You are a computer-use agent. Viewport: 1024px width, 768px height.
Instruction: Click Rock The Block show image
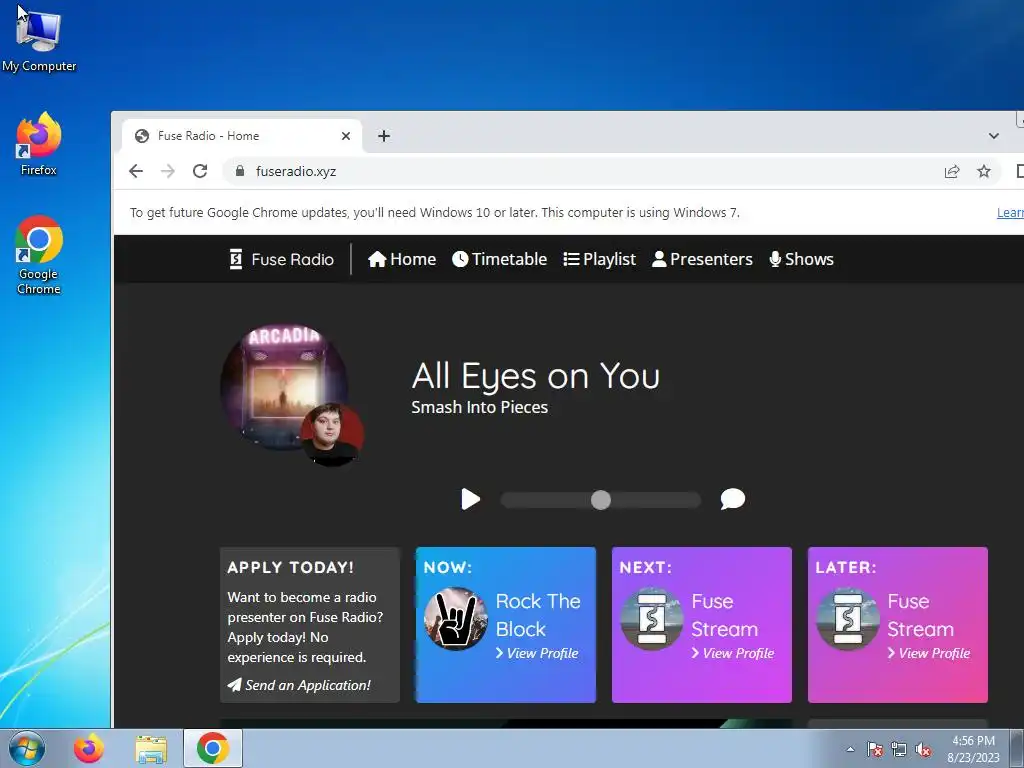(456, 619)
